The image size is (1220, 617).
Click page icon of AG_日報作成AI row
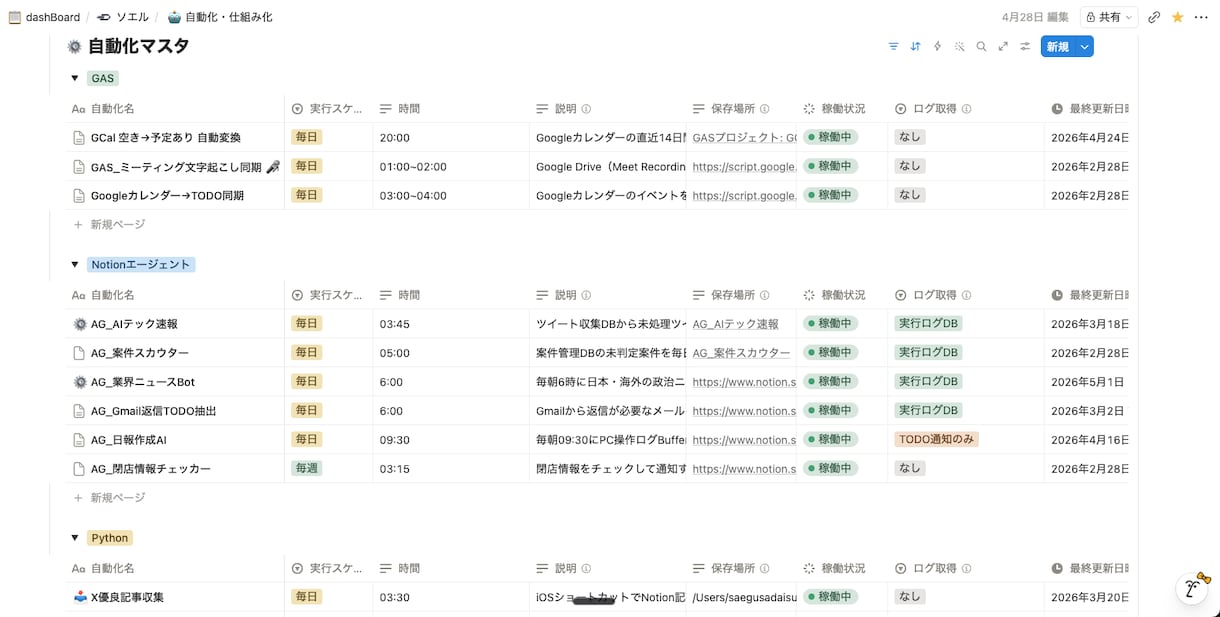79,439
